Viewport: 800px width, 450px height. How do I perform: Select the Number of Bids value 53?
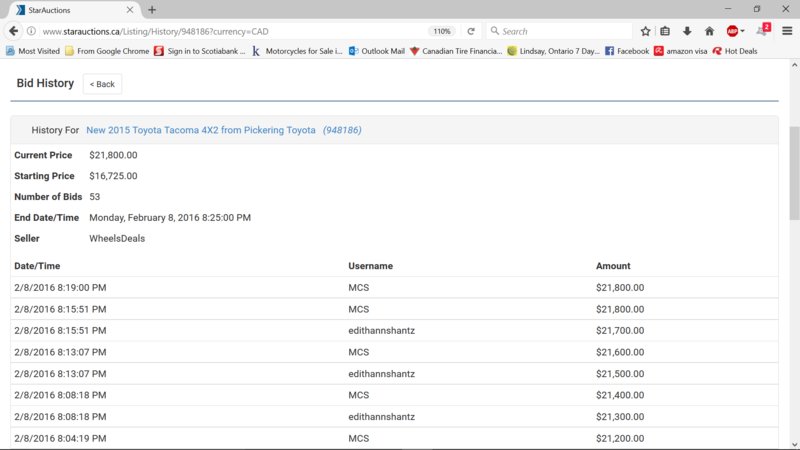coord(94,197)
